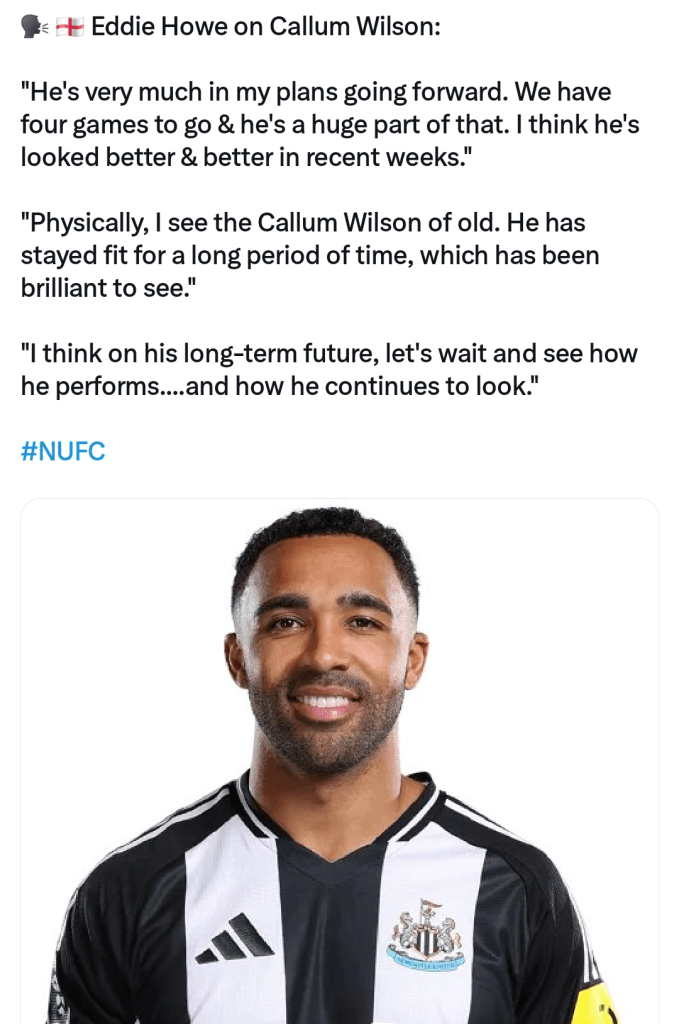Click the speaking head emoji icon
Viewport: 679px width, 1024px height.
tap(35, 27)
